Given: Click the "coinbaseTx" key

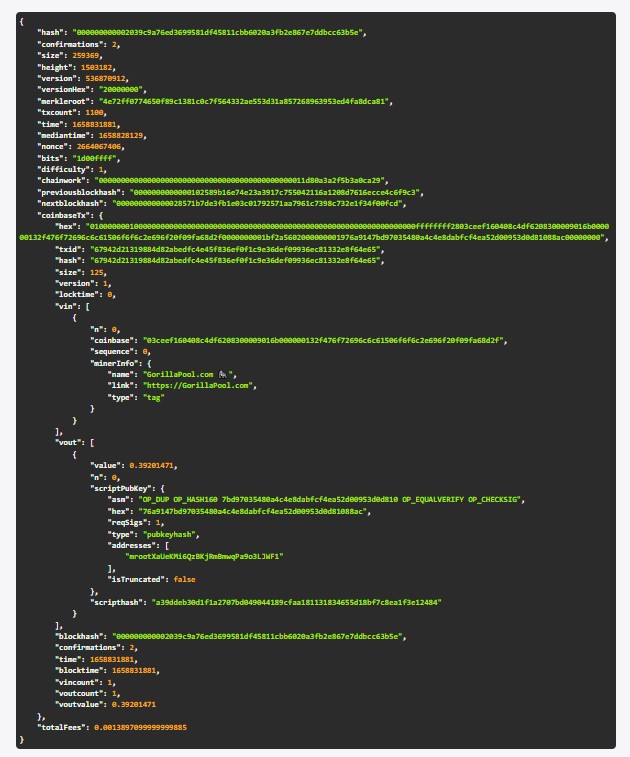Looking at the screenshot, I should point(63,215).
